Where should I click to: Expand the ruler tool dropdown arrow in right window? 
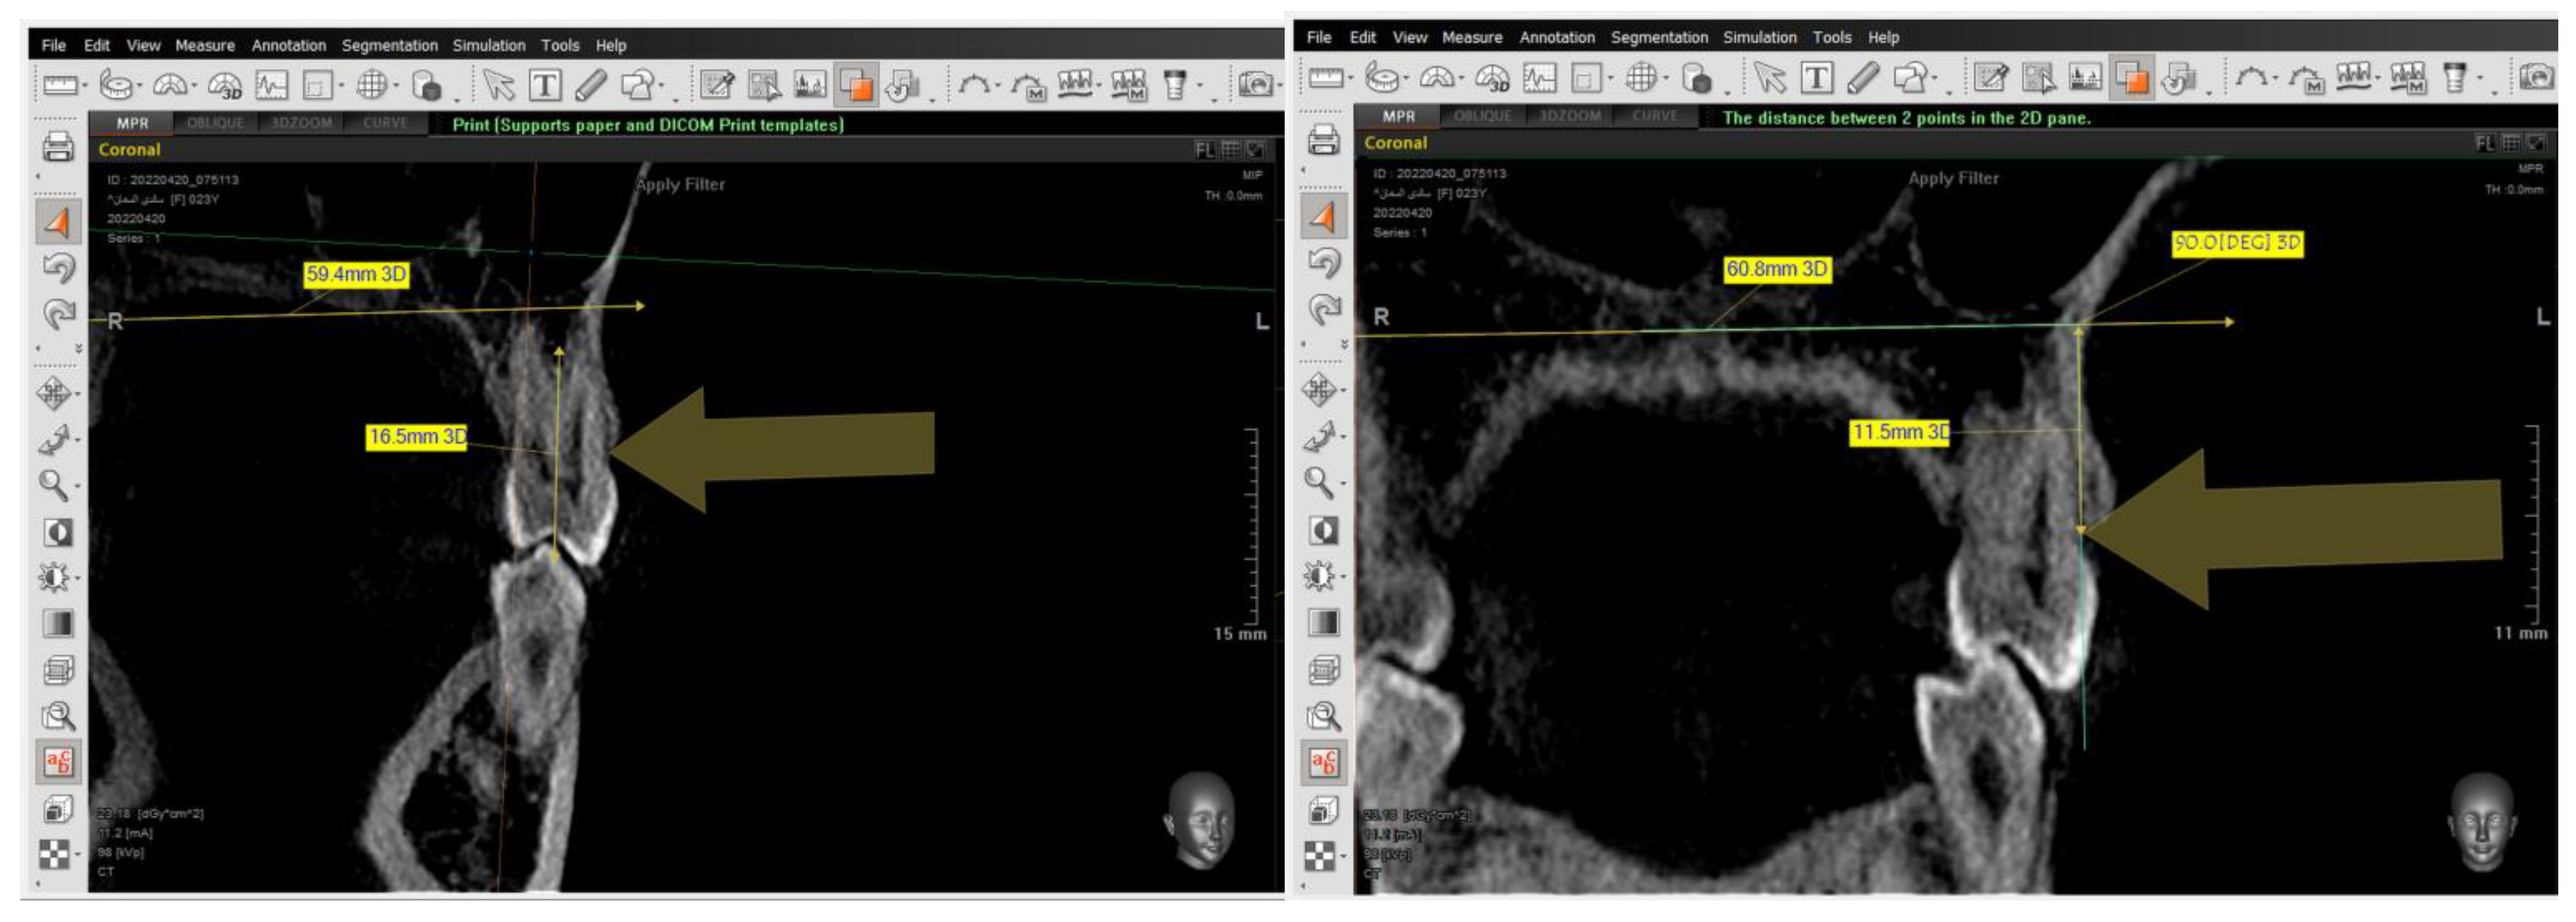tap(1350, 79)
